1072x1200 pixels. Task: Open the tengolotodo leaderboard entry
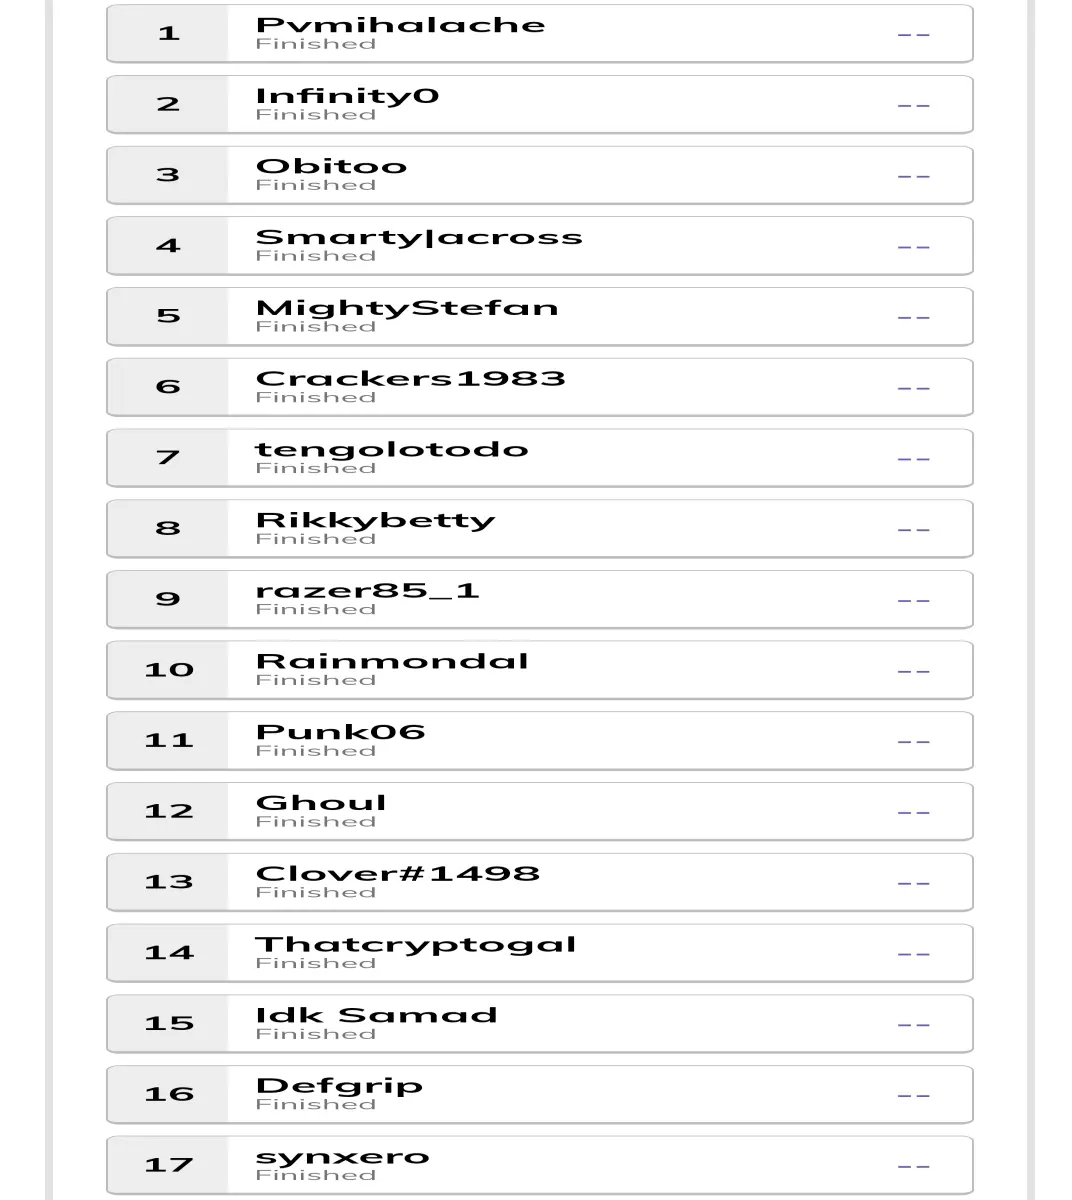point(540,458)
